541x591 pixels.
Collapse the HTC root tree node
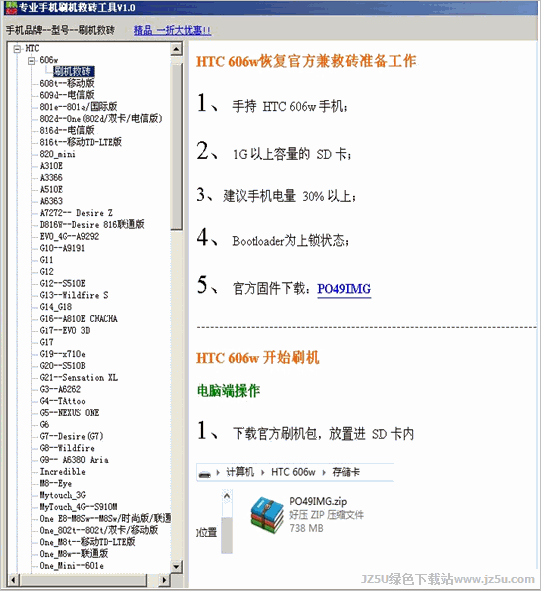pos(17,49)
